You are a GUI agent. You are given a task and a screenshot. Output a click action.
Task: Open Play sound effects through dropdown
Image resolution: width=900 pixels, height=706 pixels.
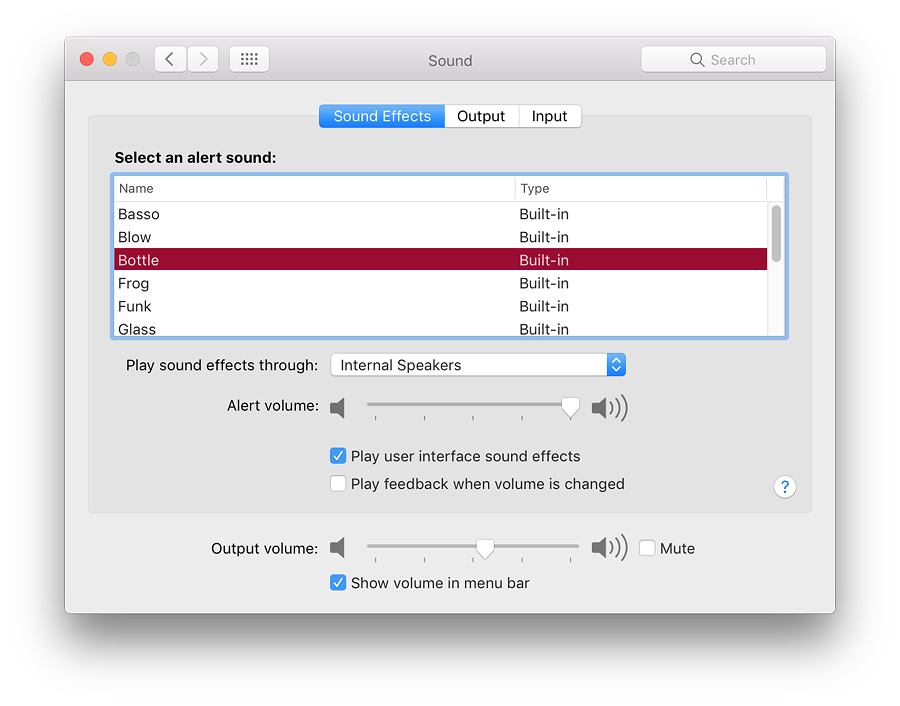[478, 365]
